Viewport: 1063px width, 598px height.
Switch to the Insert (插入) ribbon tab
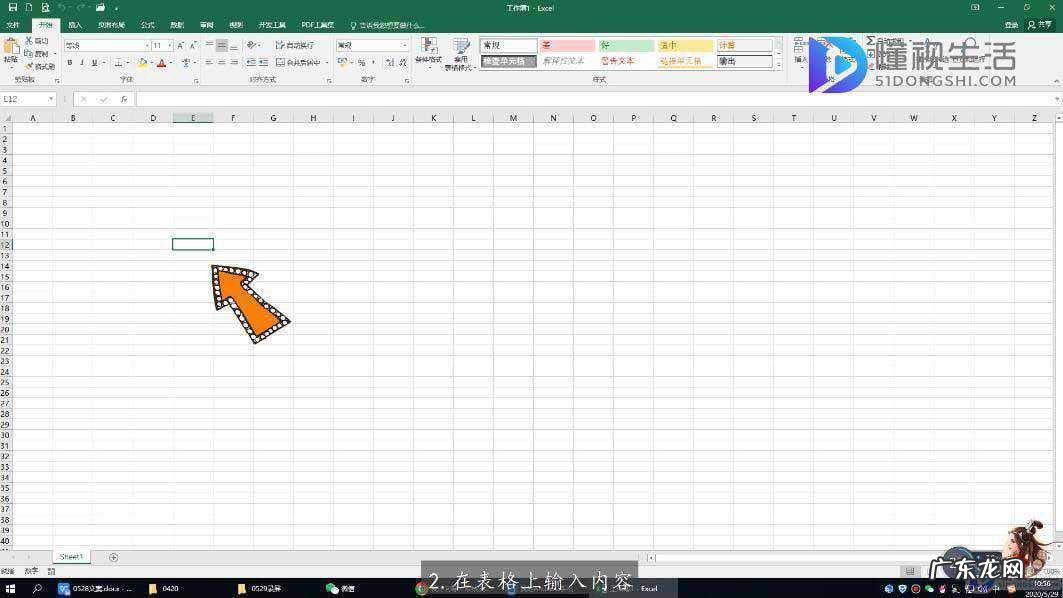tap(75, 25)
